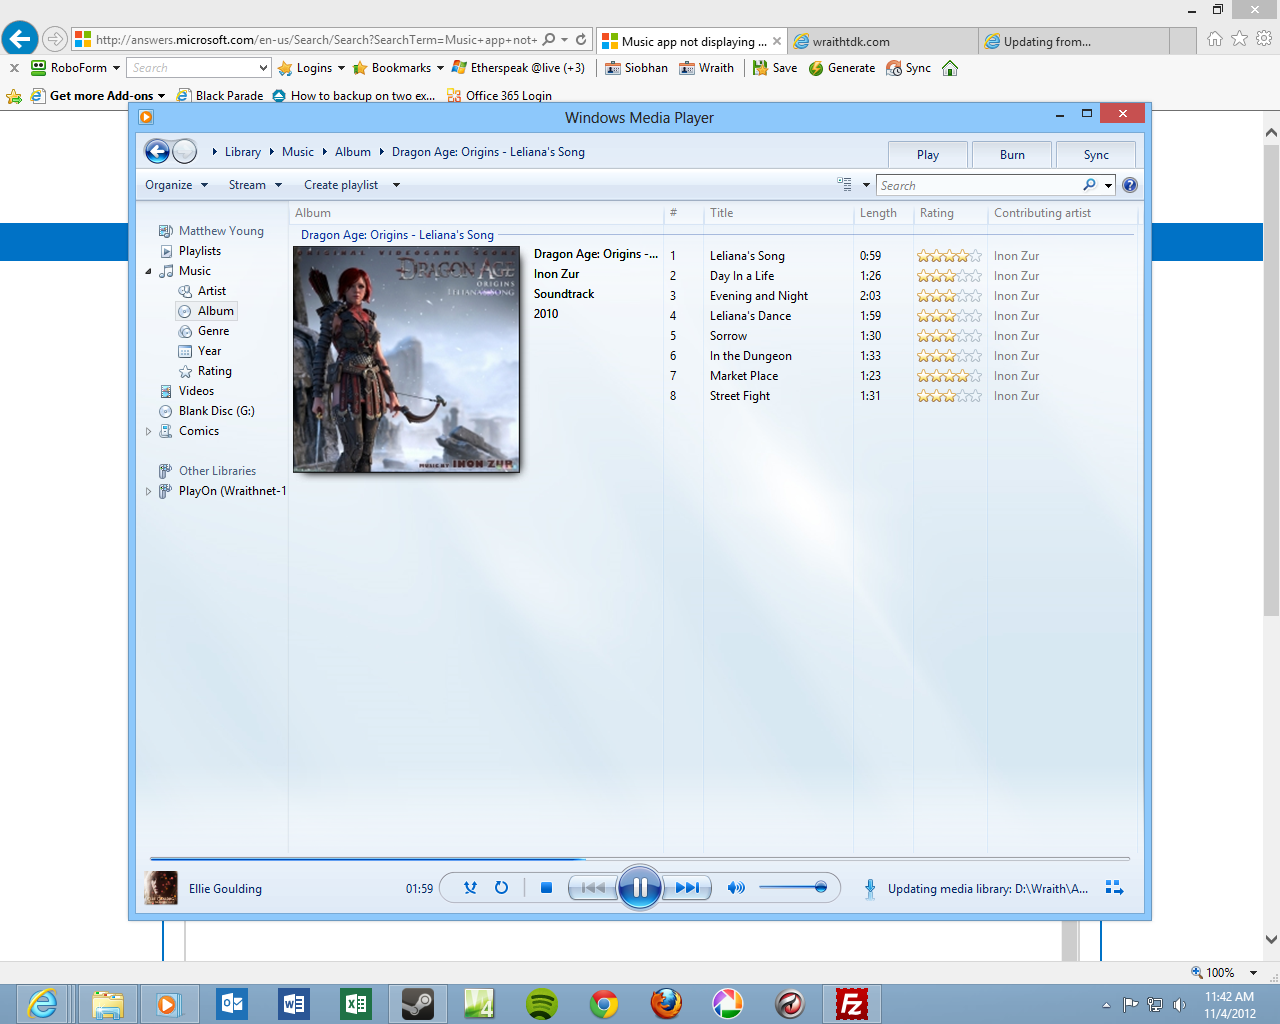Pause the current song
The image size is (1280, 1024).
pos(640,888)
